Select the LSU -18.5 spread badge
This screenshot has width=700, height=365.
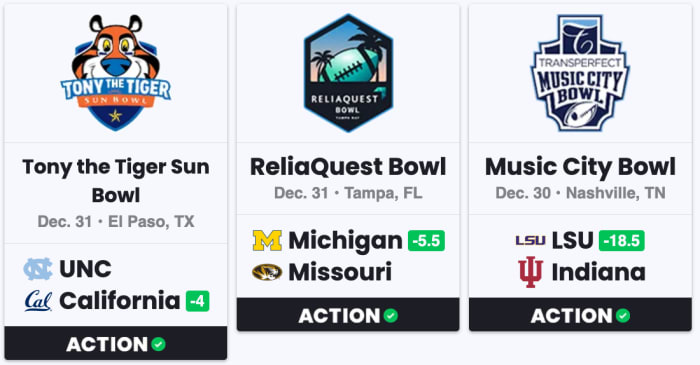pos(621,241)
